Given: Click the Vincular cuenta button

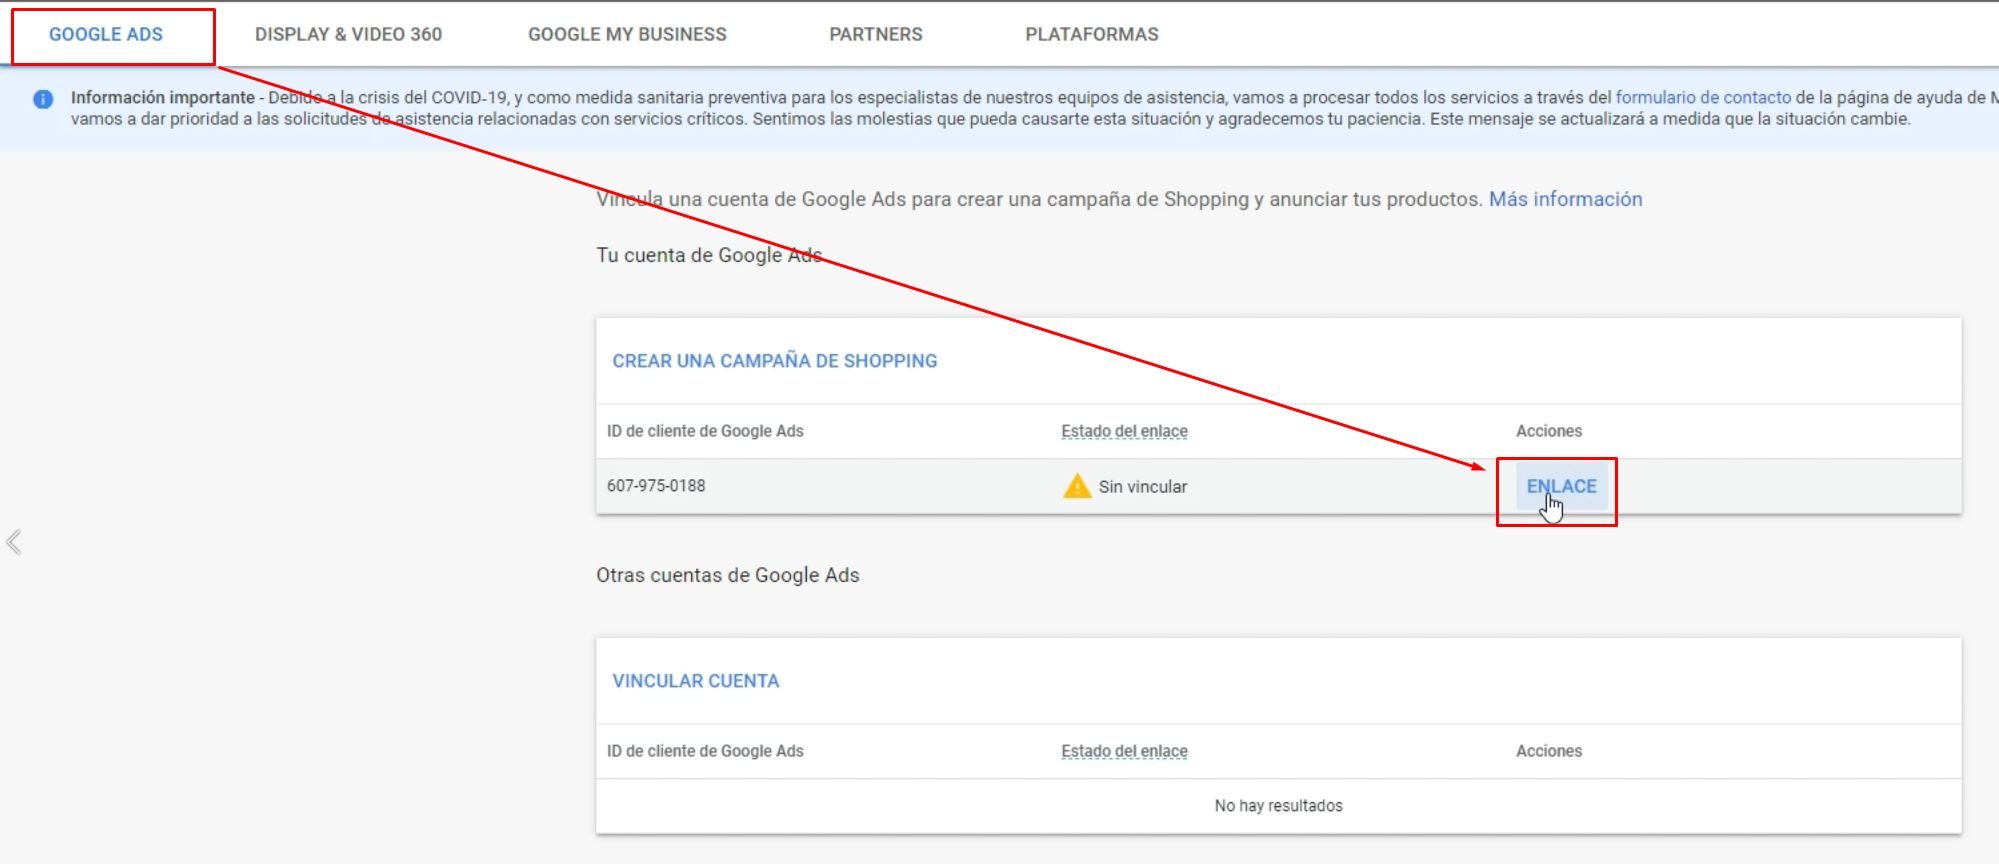Looking at the screenshot, I should click(696, 681).
